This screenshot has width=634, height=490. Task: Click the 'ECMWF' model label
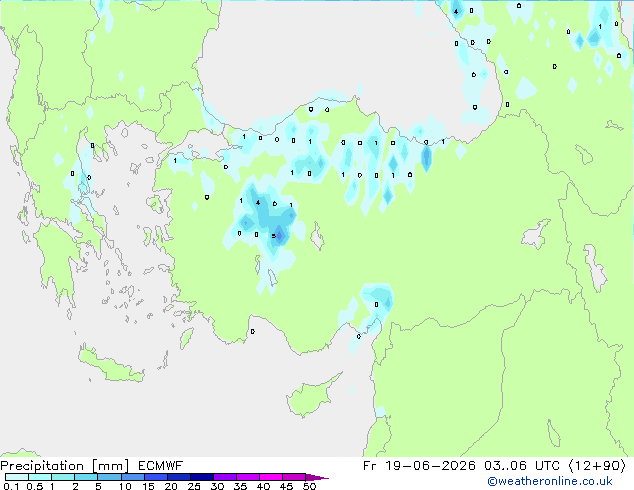161,466
